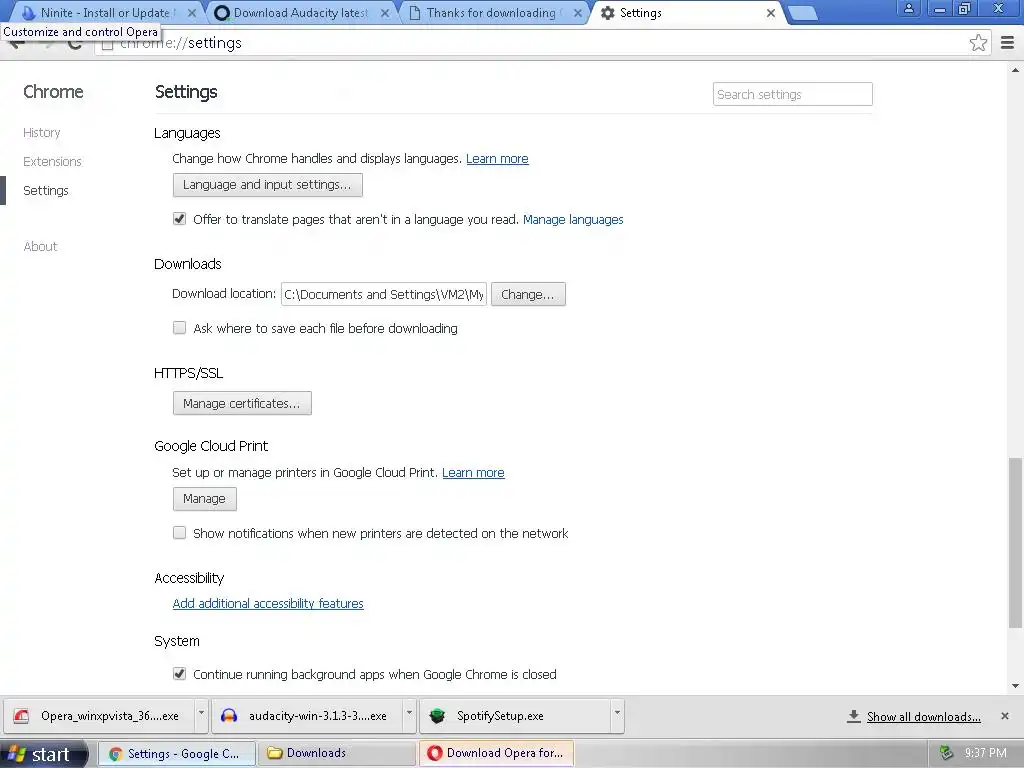Bookmark this page with the star icon
Viewport: 1024px width, 768px height.
click(978, 42)
